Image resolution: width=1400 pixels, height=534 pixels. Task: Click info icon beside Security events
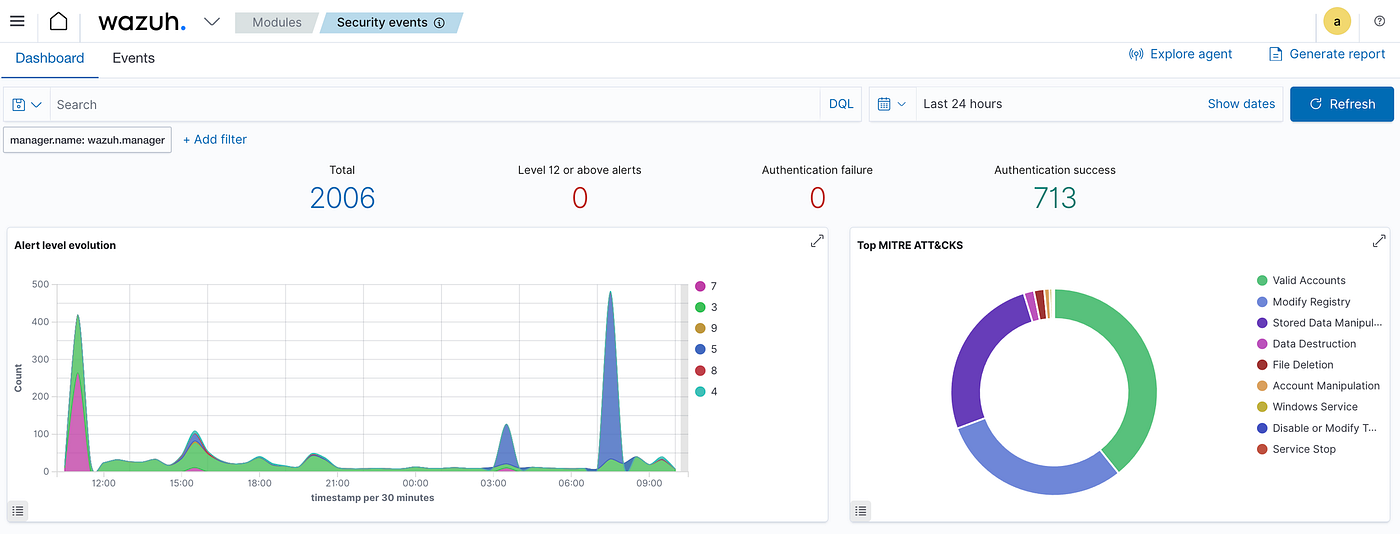point(439,23)
